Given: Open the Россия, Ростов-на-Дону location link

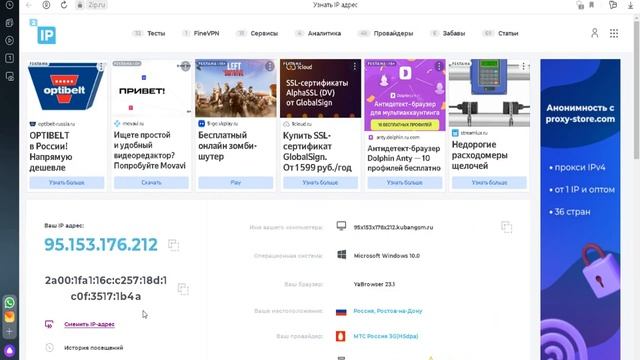Looking at the screenshot, I should (x=388, y=311).
